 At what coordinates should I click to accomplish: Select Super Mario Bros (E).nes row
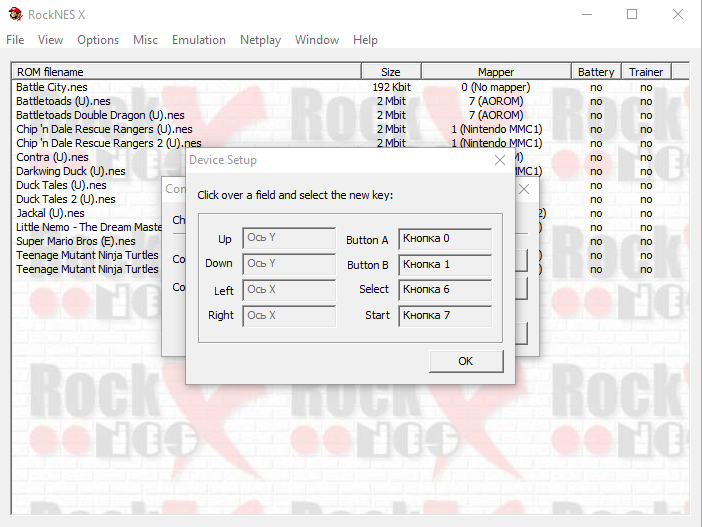pos(76,241)
